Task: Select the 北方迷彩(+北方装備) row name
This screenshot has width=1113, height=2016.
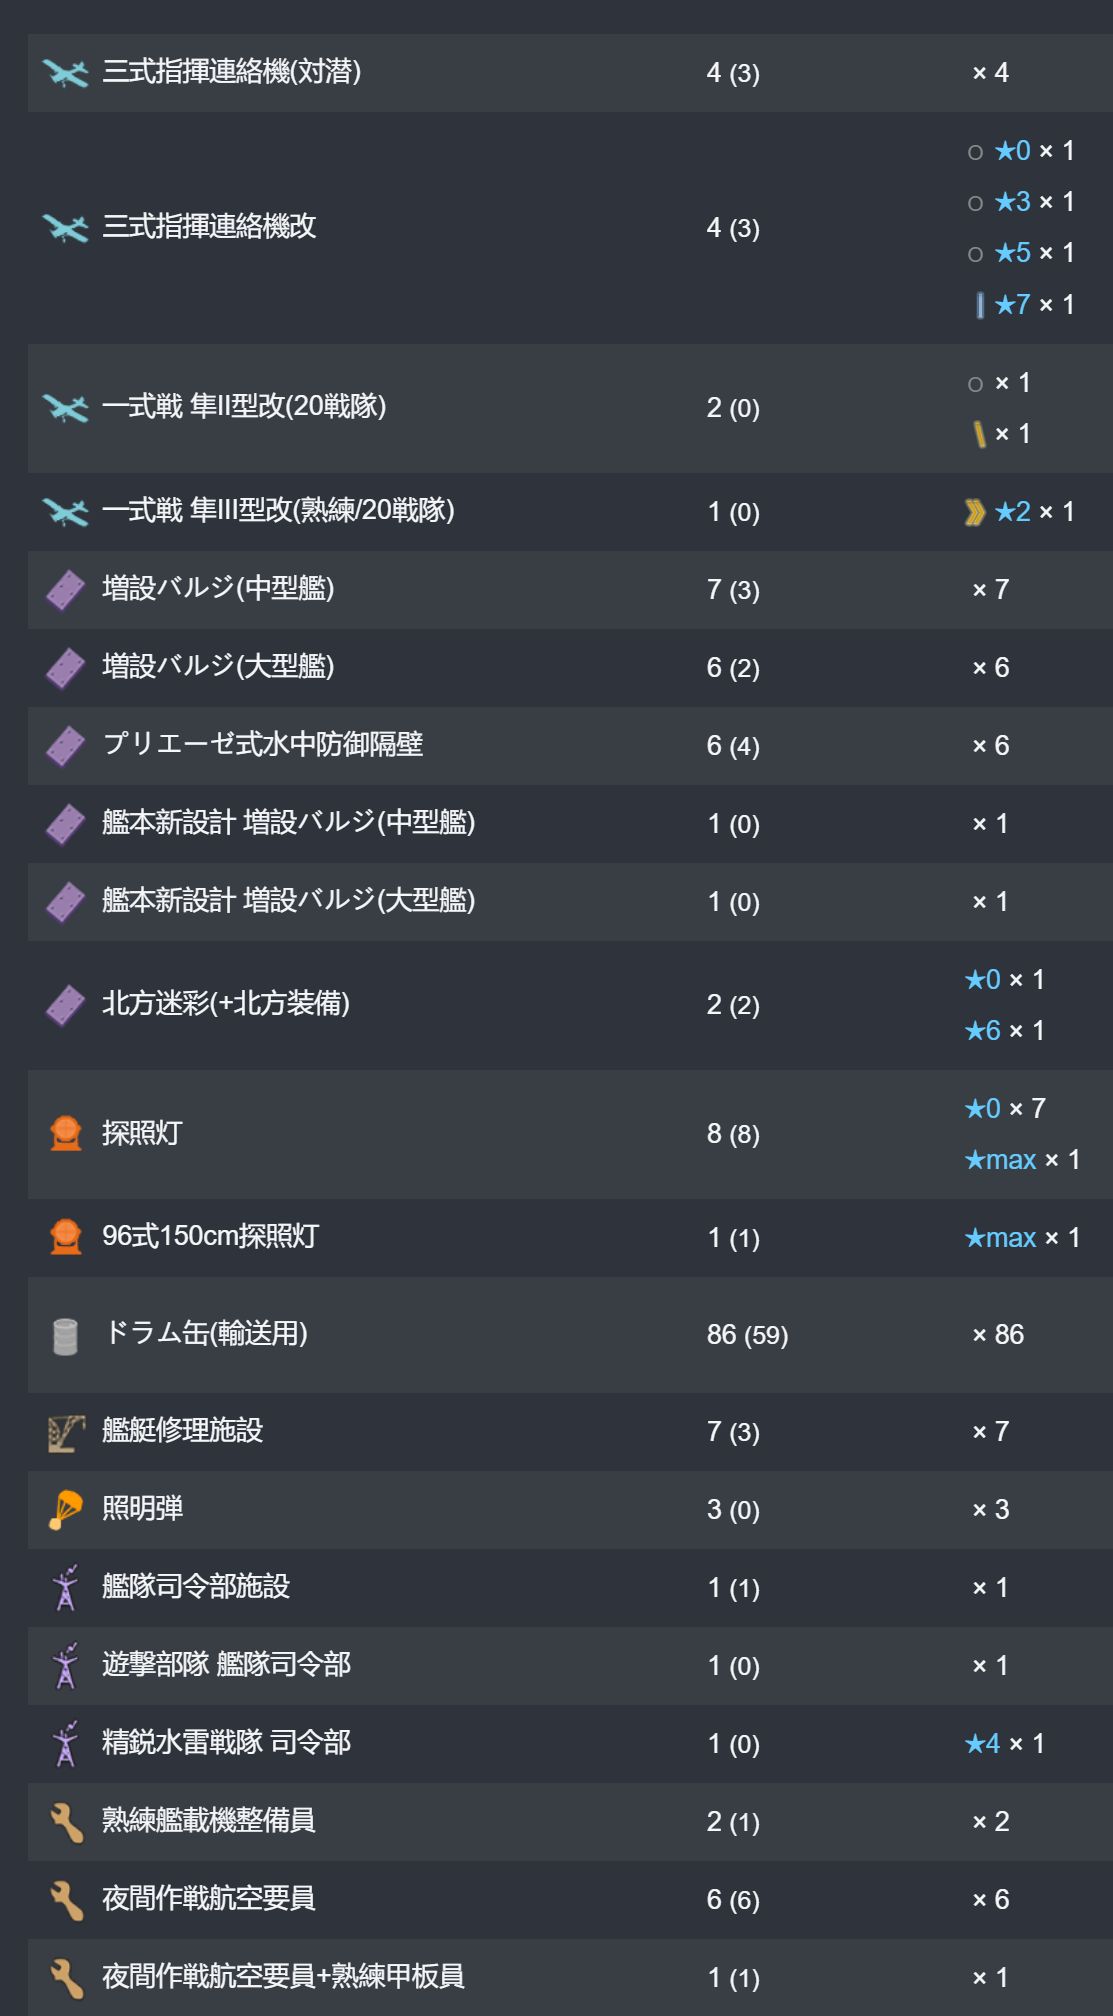Action: pos(226,1004)
